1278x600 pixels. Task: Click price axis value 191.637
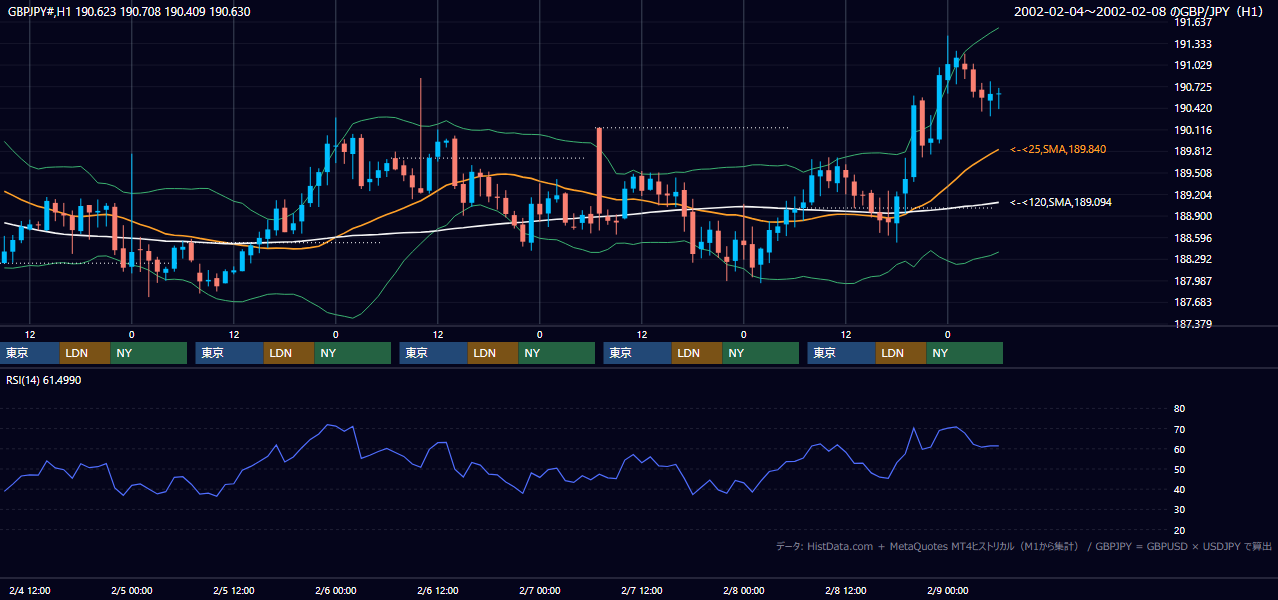1193,22
